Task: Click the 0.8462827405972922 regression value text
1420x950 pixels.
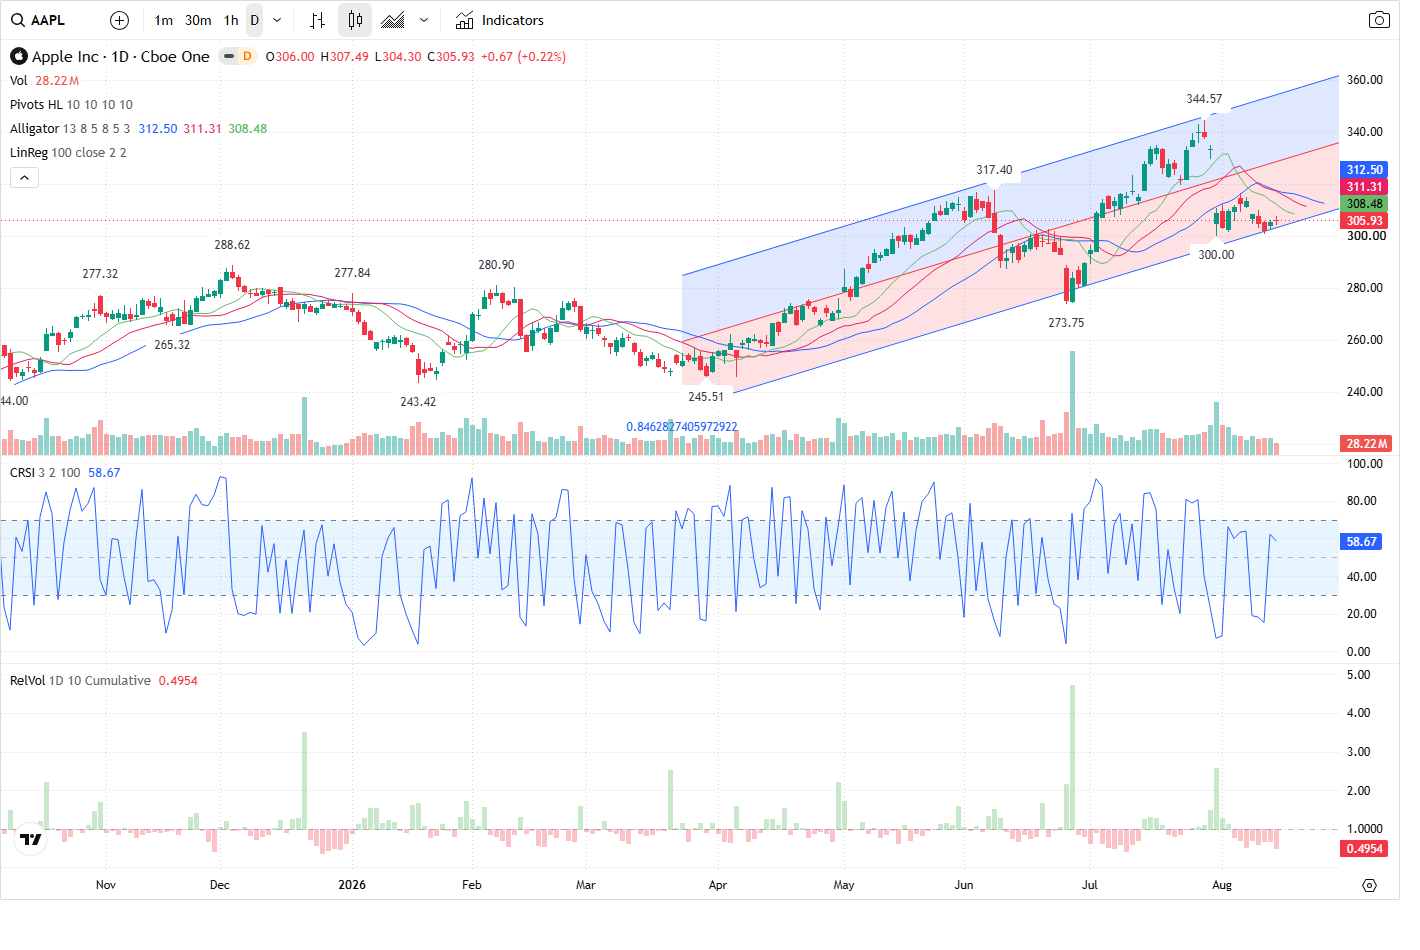Action: pos(682,427)
